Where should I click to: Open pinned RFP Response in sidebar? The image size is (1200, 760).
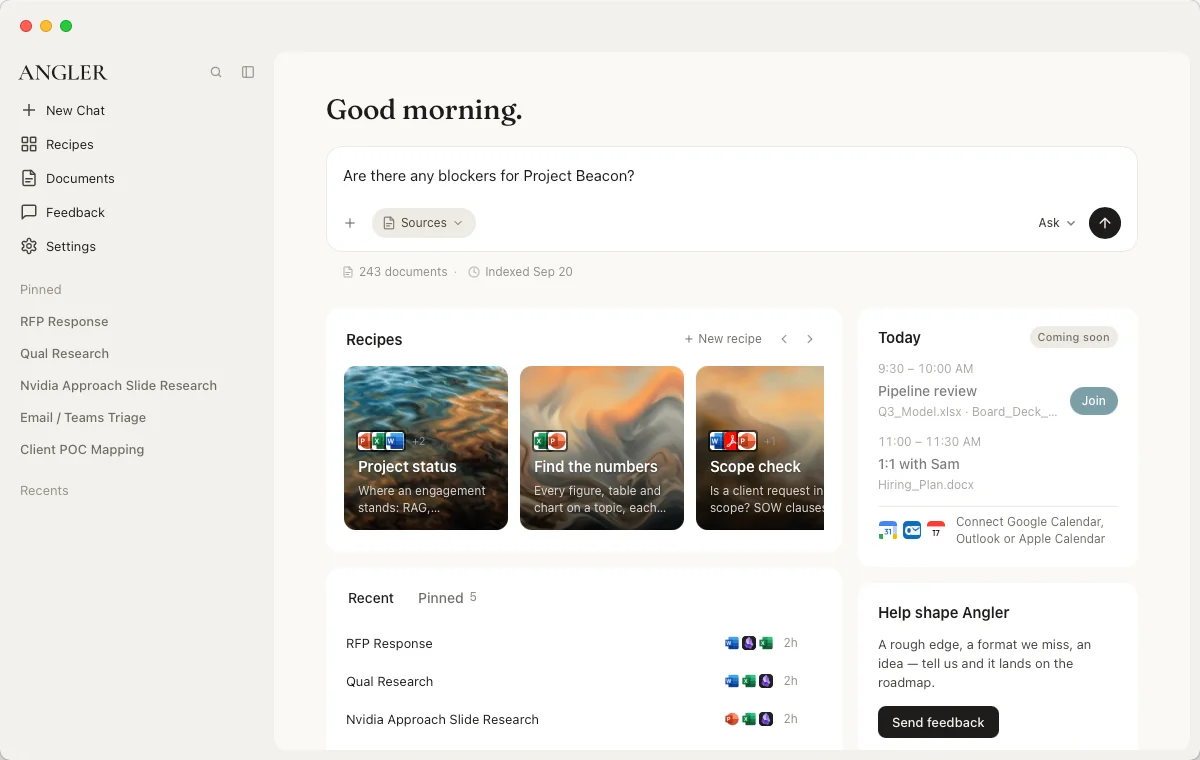tap(64, 321)
